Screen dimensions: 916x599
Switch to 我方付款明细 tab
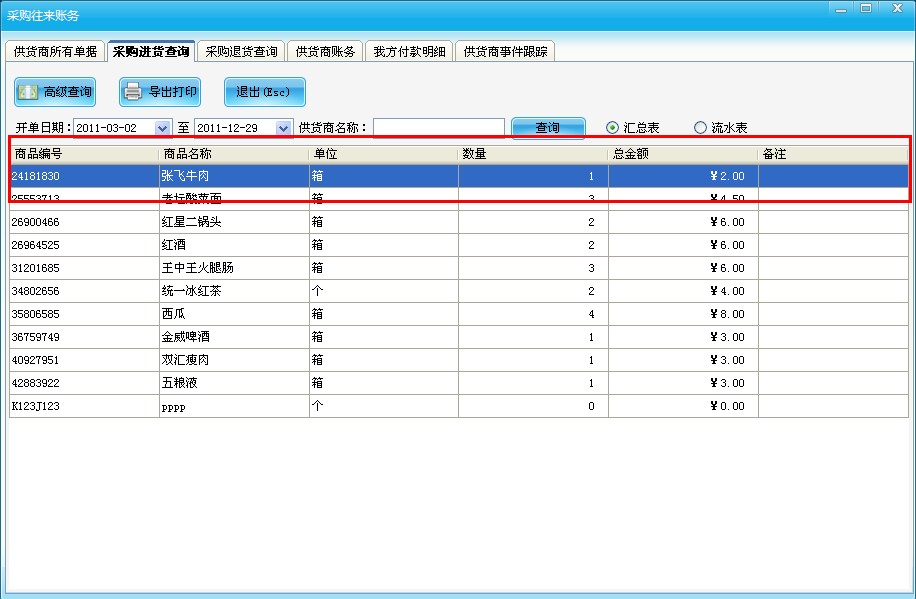[x=410, y=51]
